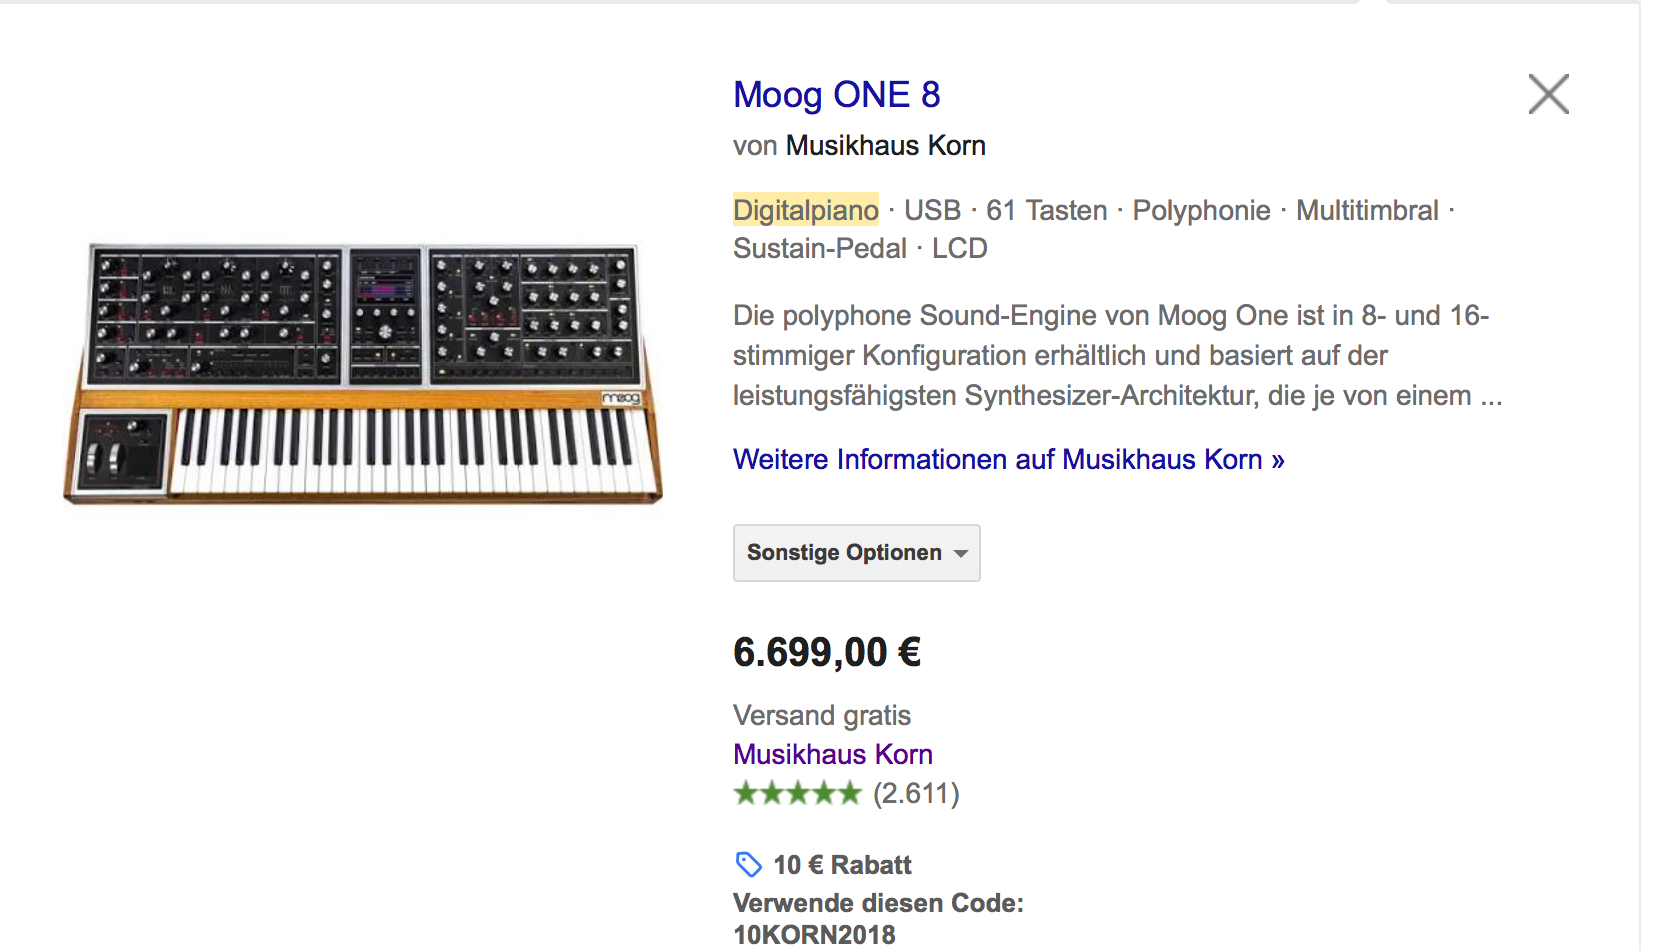
Task: Open Weitere Informationen auf Musikhaus Korn link
Action: coord(1008,459)
